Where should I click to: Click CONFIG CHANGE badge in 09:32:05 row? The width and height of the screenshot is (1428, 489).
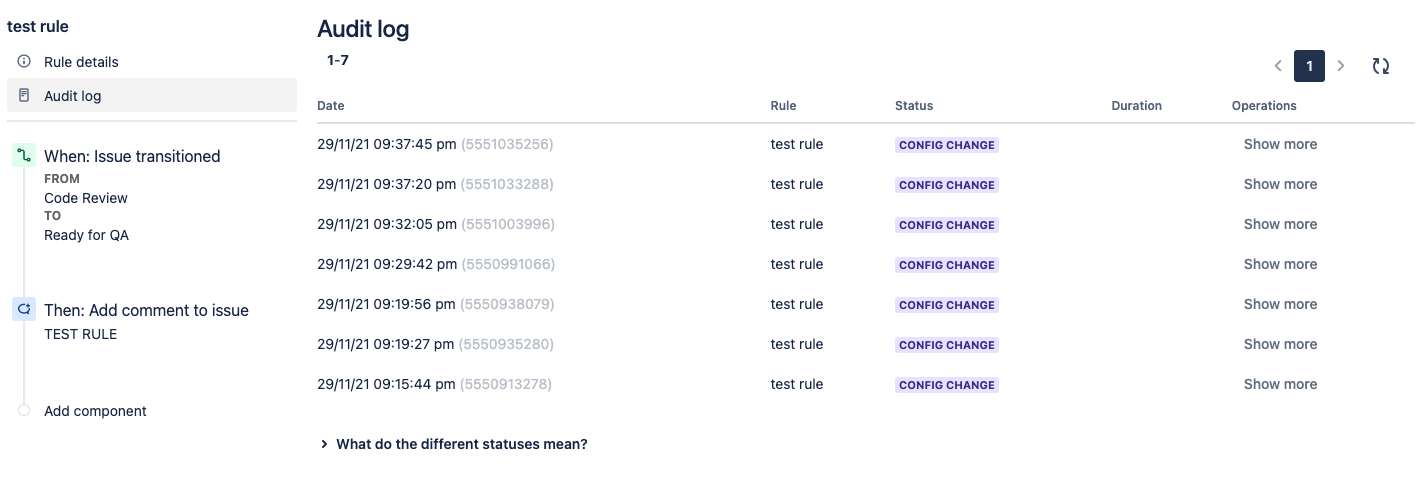click(947, 225)
